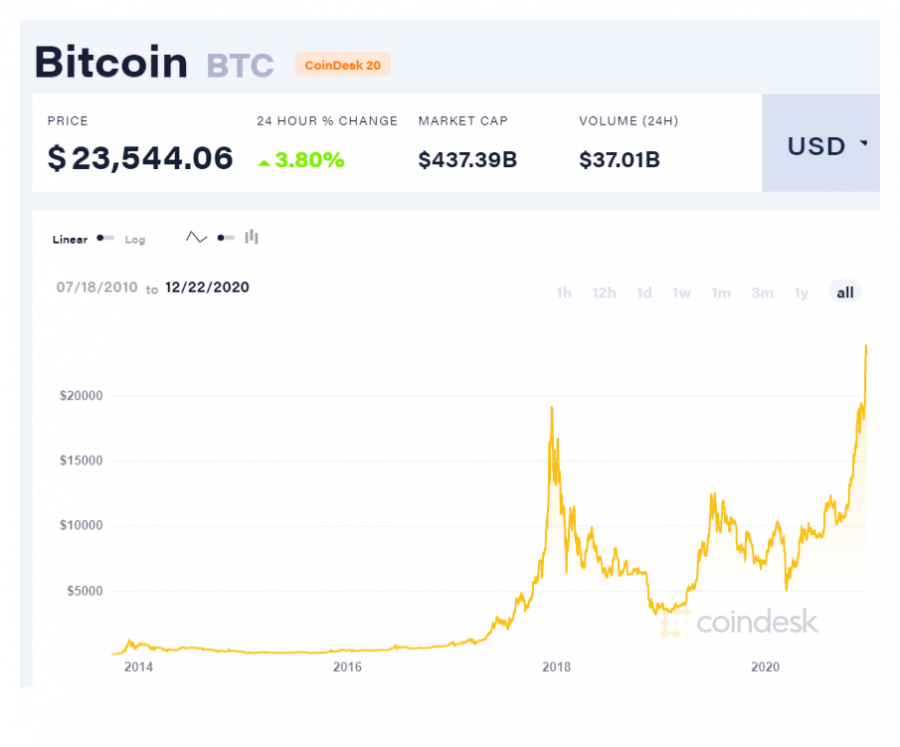The image size is (900, 747).
Task: Toggle the line/candlestick chart switch
Action: click(x=226, y=238)
